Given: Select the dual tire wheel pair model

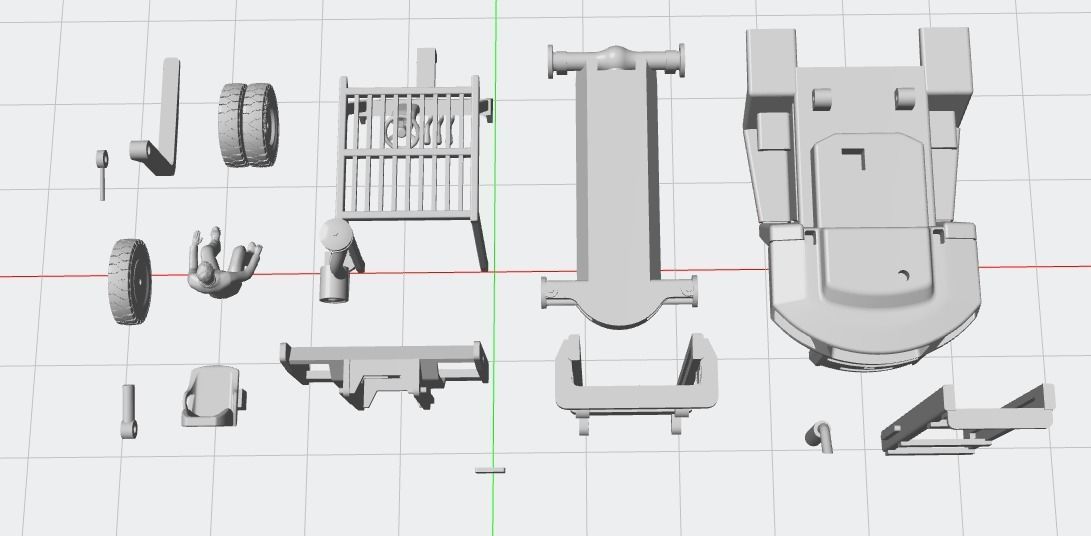Looking at the screenshot, I should coord(248,125).
